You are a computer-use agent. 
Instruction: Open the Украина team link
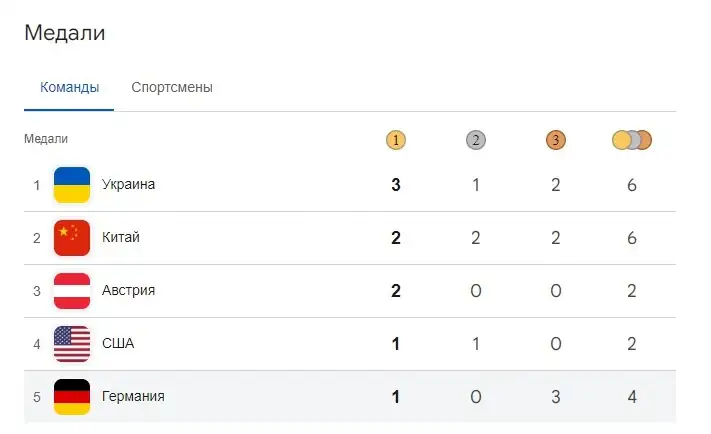coord(129,185)
